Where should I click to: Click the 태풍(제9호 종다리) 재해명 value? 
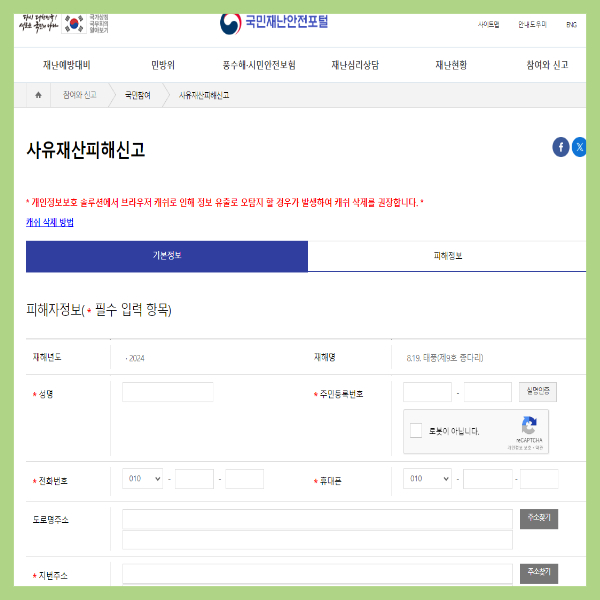(444, 358)
